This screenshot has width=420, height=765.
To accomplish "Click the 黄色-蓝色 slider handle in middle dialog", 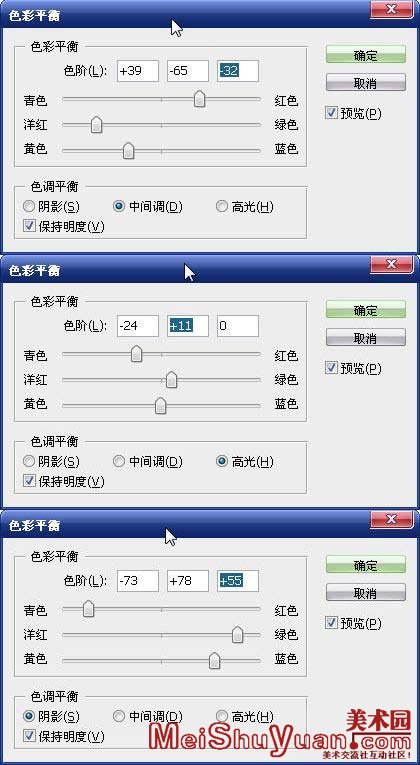I will (160, 405).
